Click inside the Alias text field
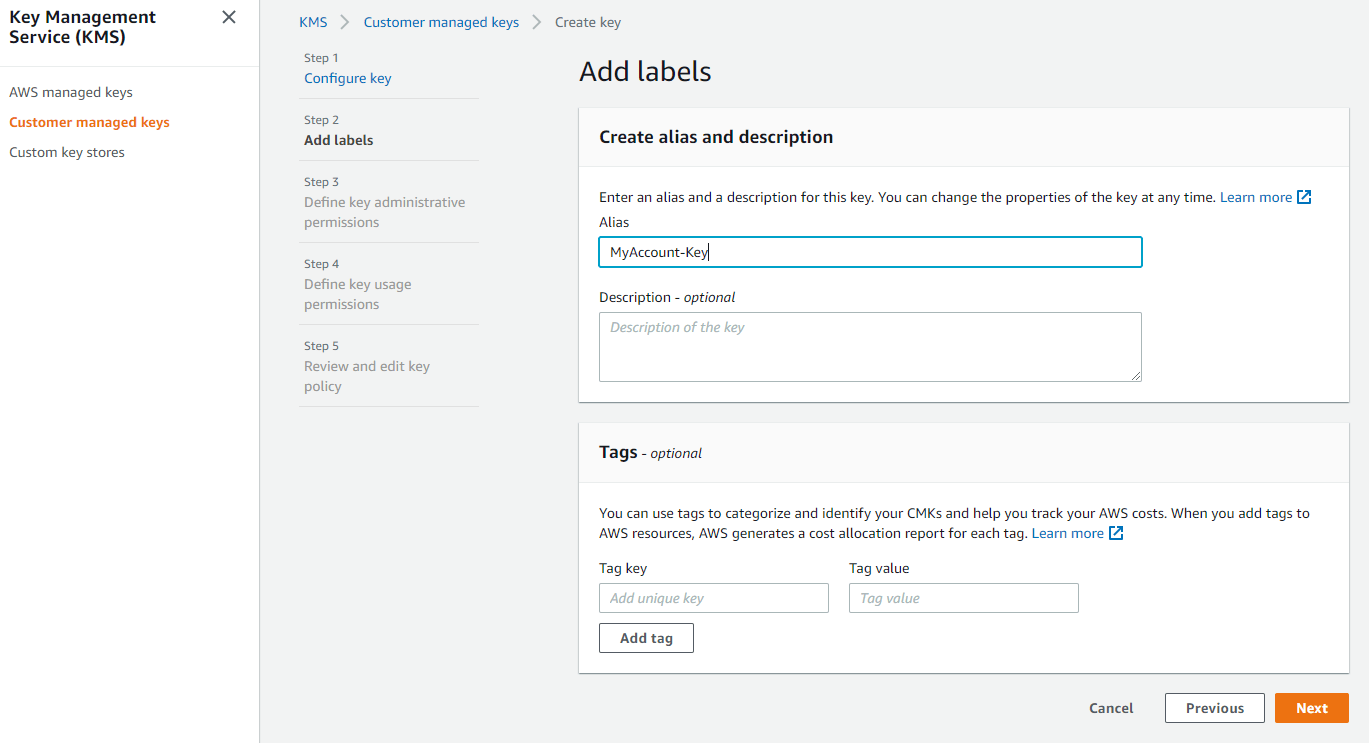The width and height of the screenshot is (1369, 743). click(870, 252)
